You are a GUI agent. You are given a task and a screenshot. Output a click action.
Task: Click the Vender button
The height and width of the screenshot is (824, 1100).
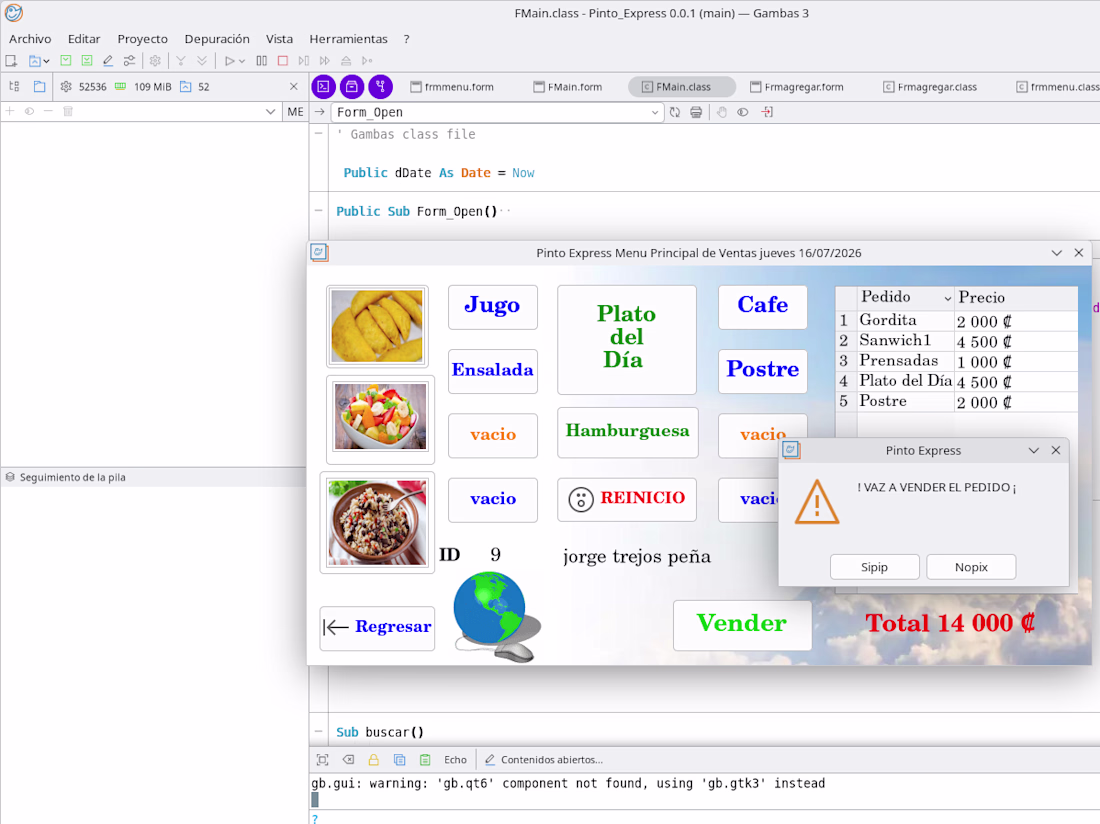(x=742, y=625)
